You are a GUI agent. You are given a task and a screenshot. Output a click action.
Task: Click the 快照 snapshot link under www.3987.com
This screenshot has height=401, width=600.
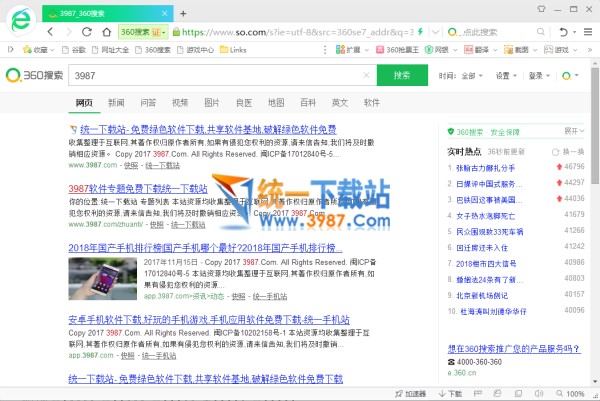[x=131, y=165]
